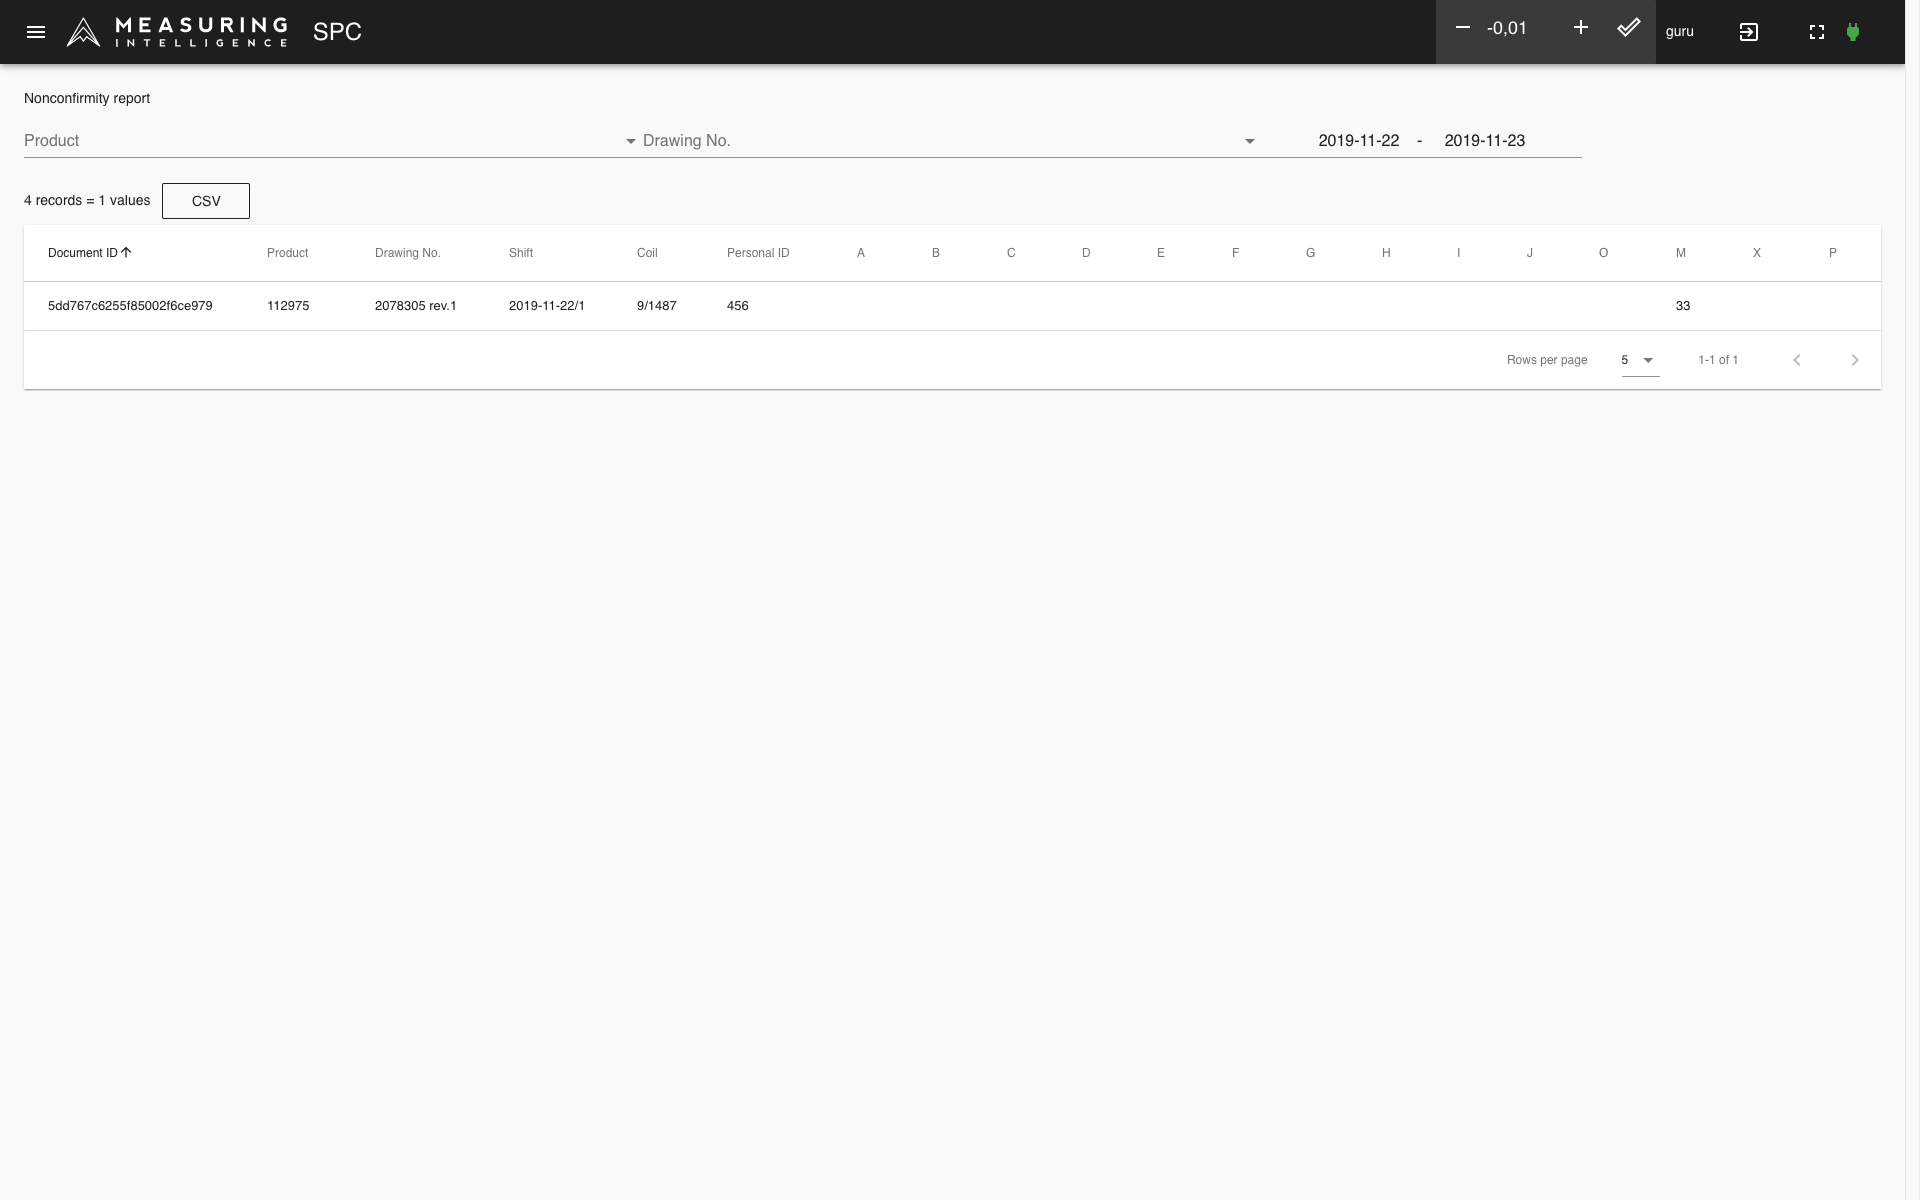1920x1200 pixels.
Task: Click the green status indicator icon
Action: [x=1852, y=30]
